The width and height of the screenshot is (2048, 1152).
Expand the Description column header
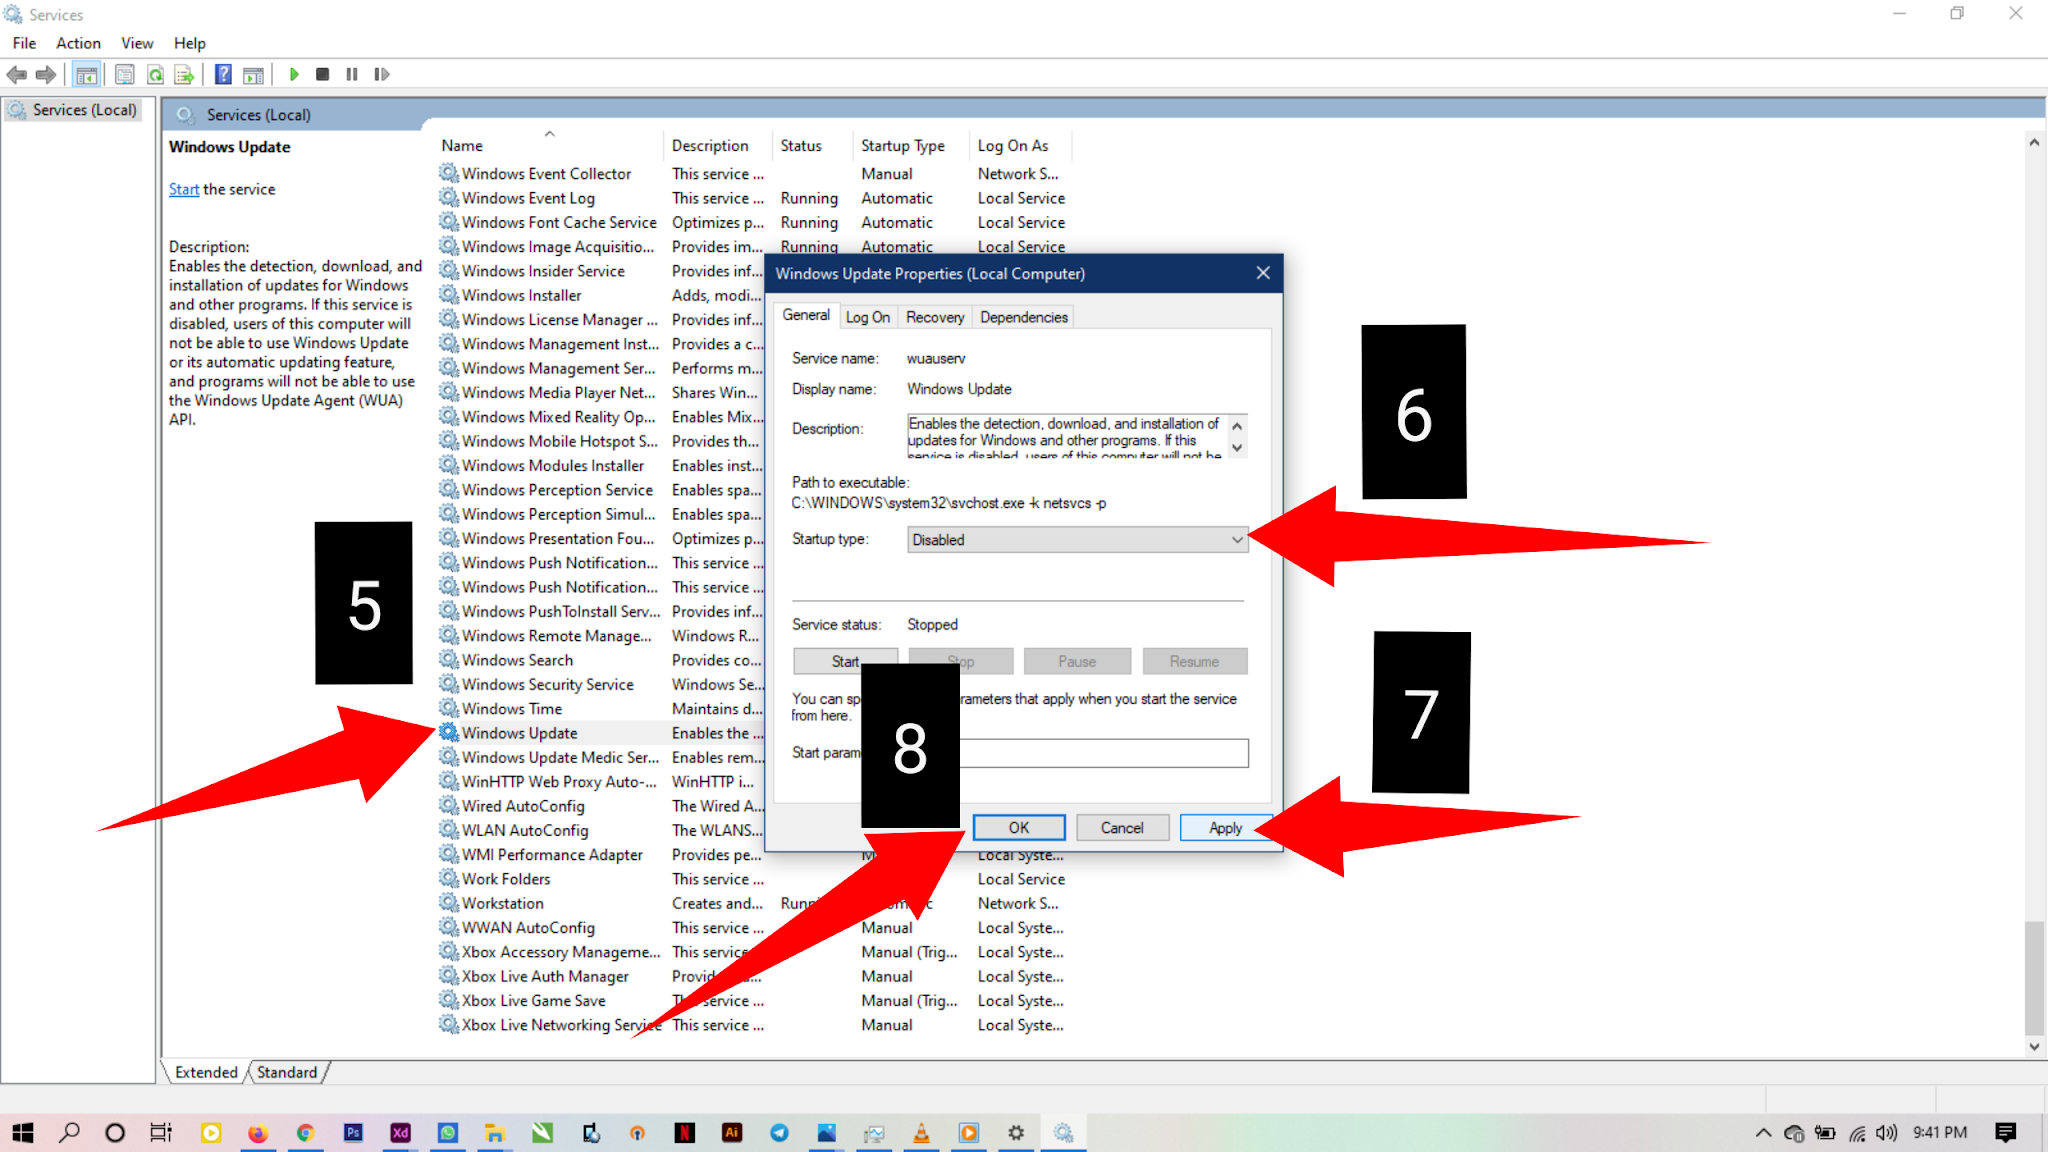tap(772, 145)
